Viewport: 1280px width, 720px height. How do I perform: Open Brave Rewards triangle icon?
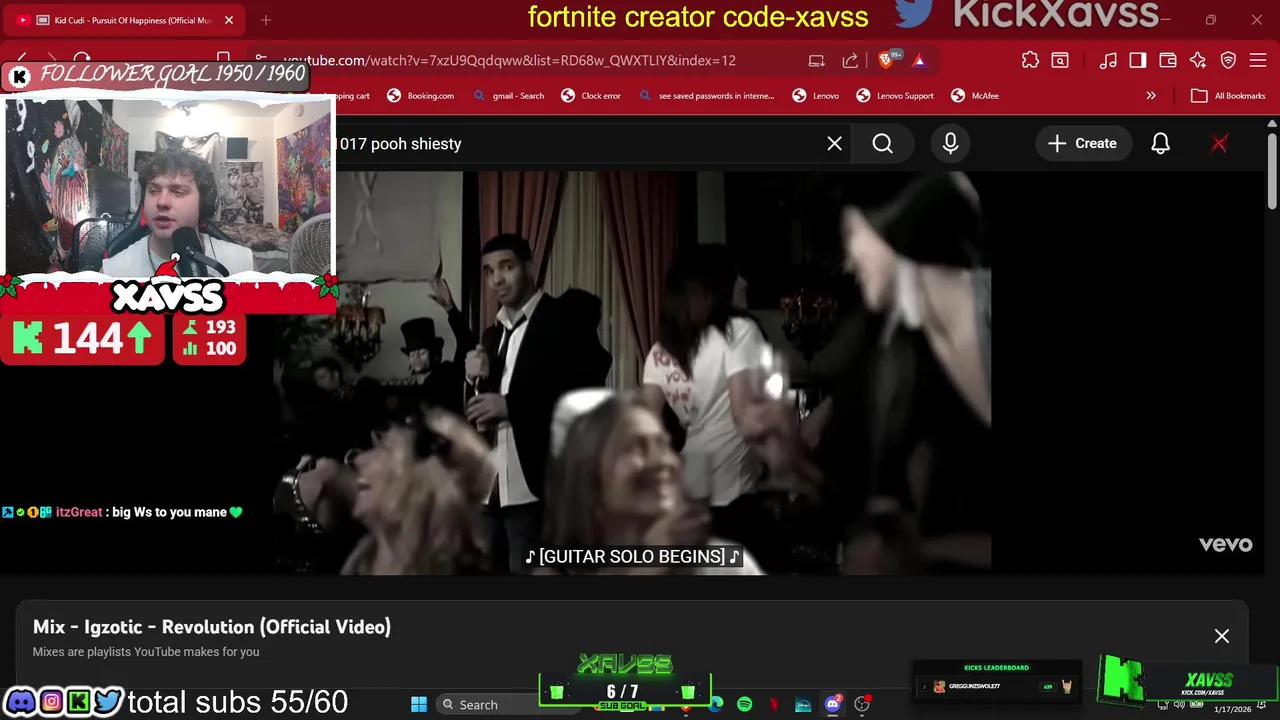(x=919, y=60)
